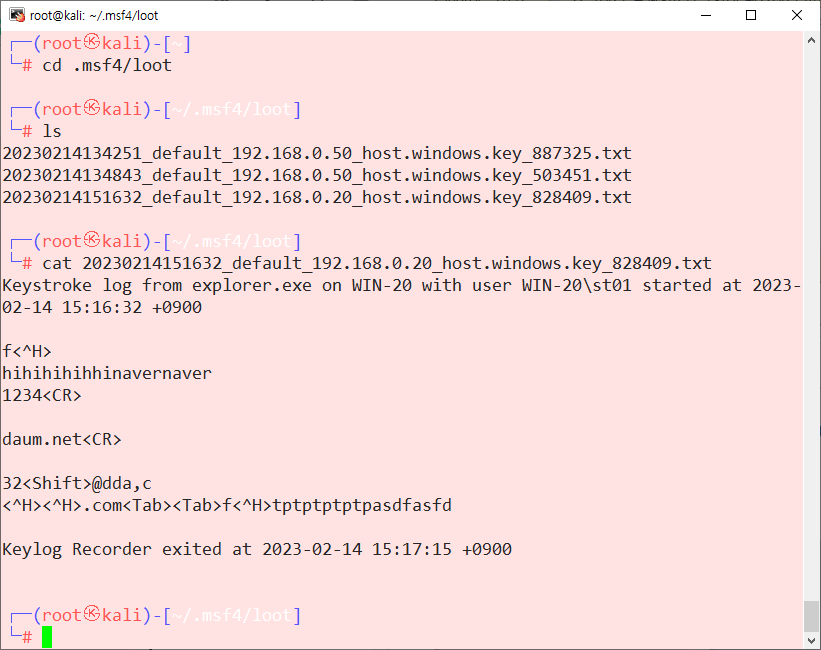Click listed filename 20230214151632 in ls output
This screenshot has height=650, width=821.
point(317,197)
